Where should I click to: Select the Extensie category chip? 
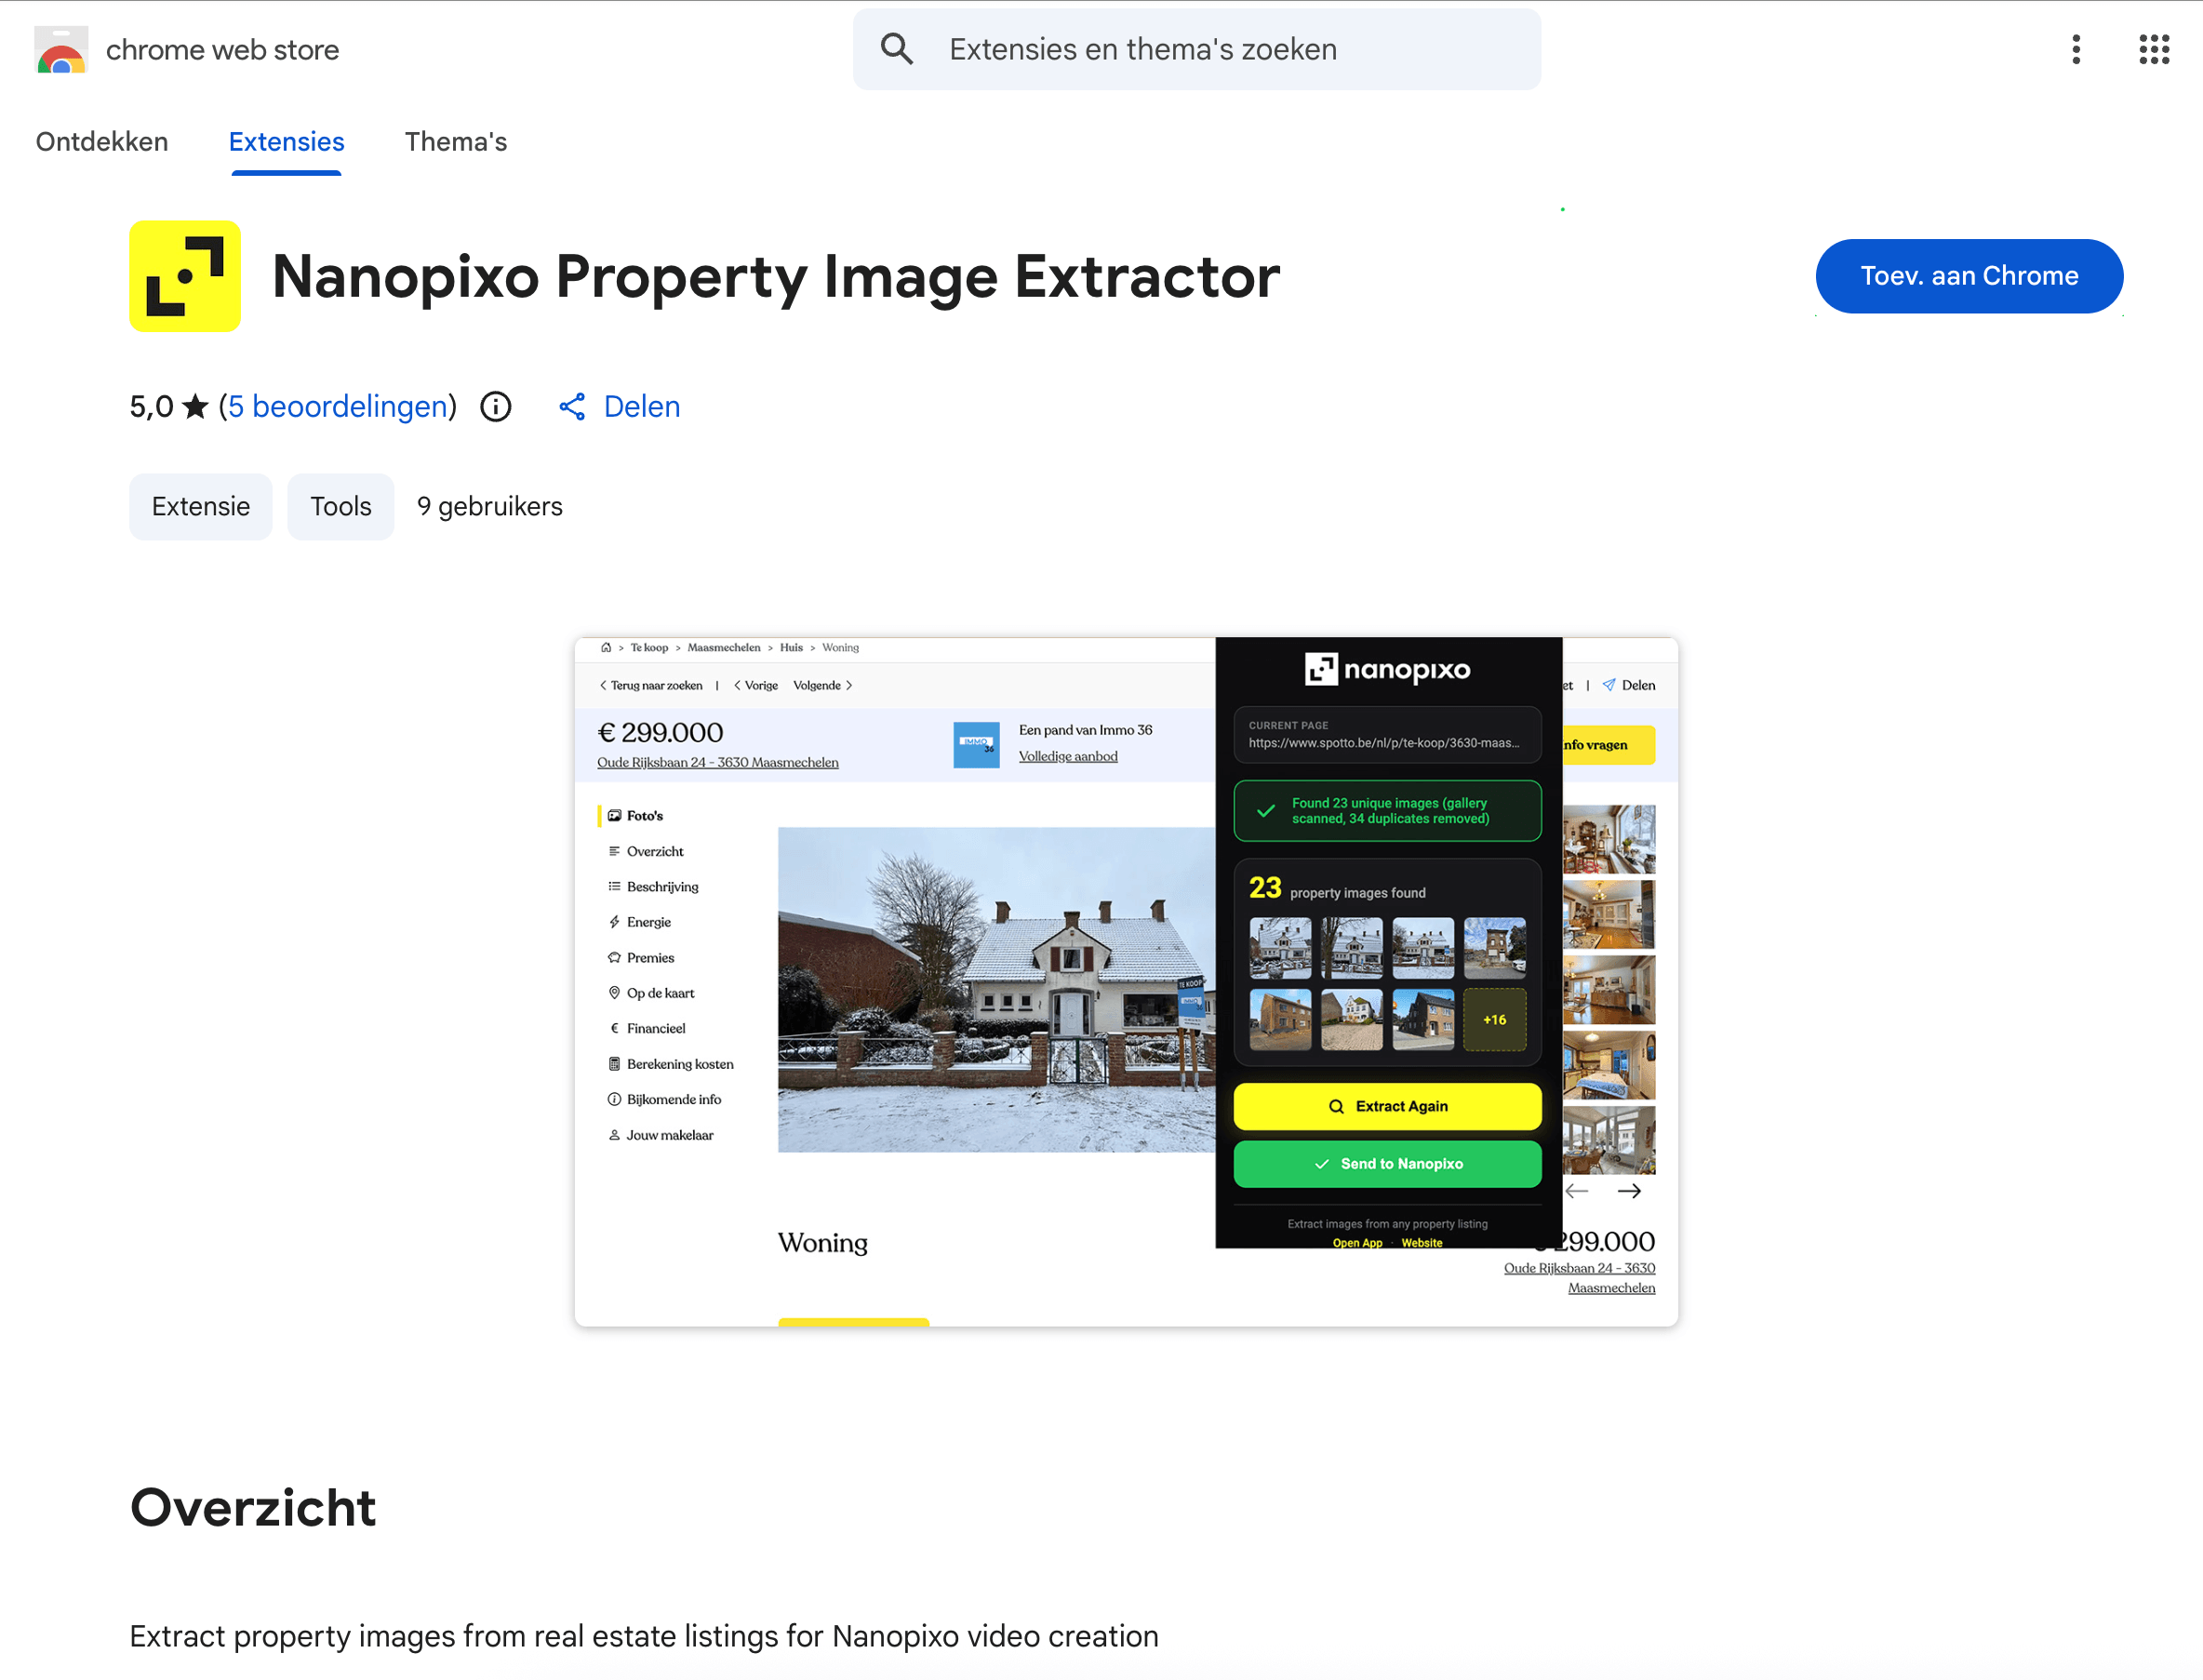[x=201, y=507]
